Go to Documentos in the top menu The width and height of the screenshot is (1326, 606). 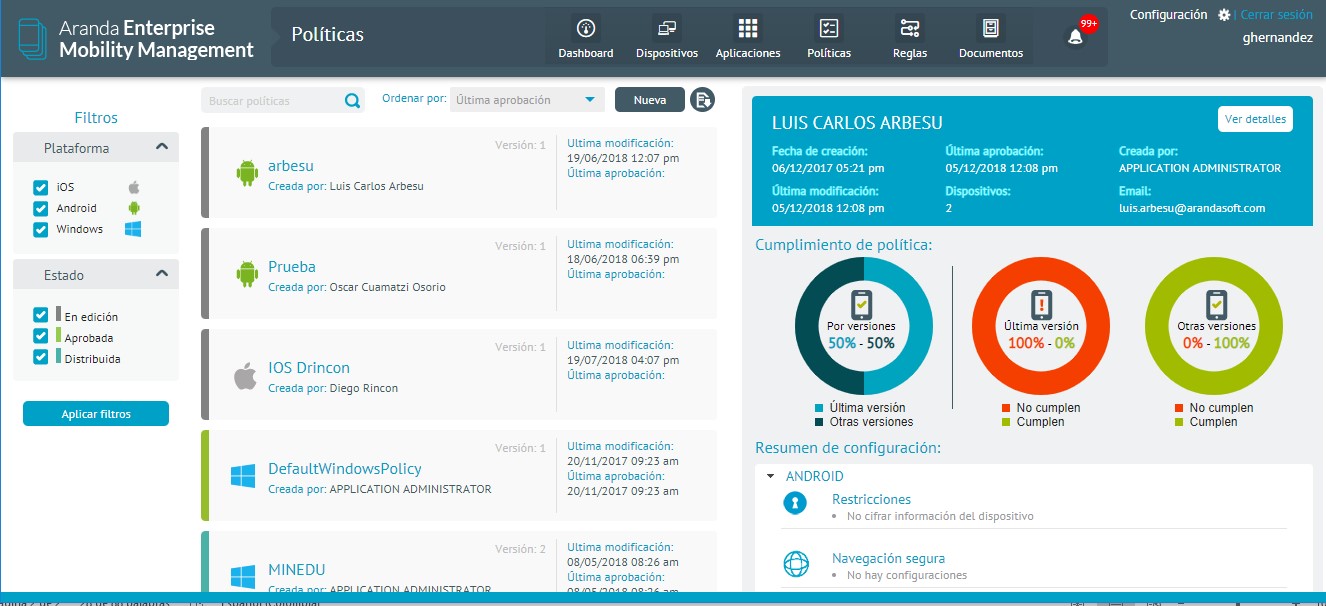point(991,53)
